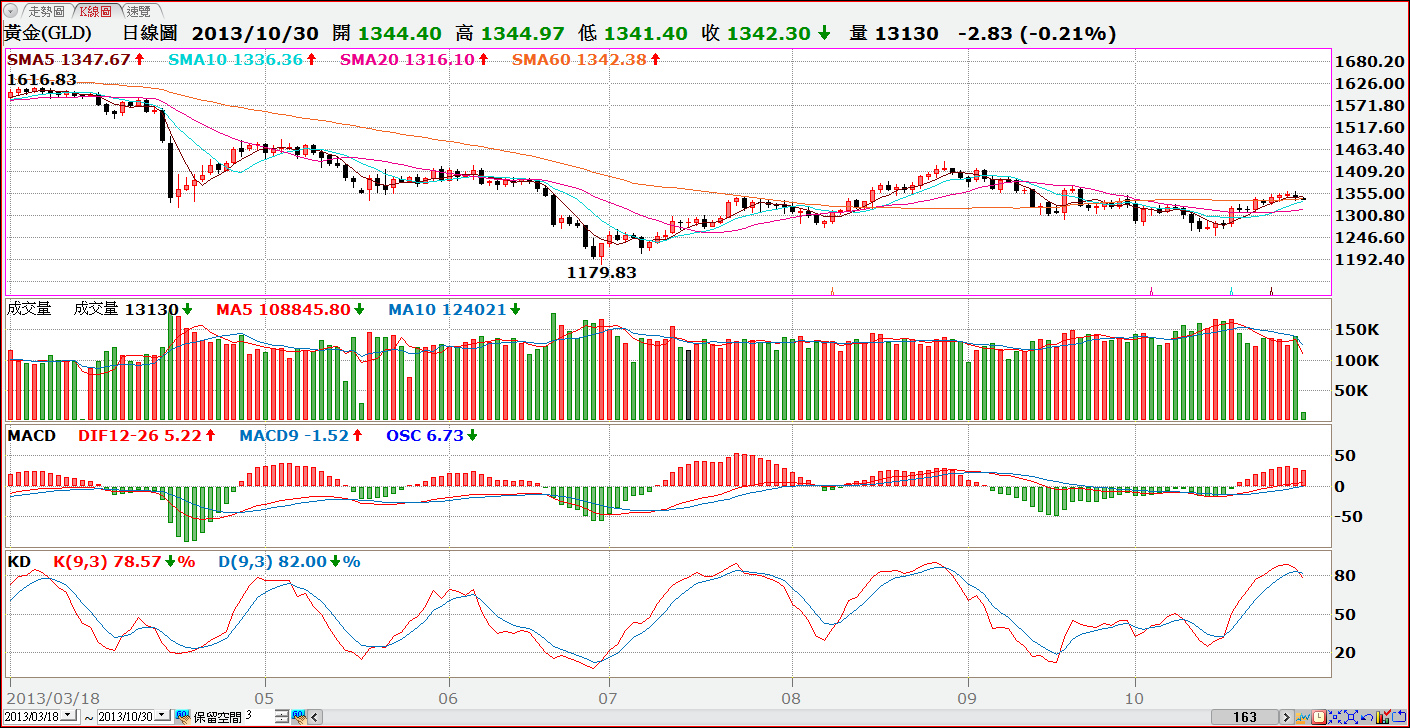This screenshot has width=1410, height=728.
Task: Click the MACD panel title
Action: point(31,436)
